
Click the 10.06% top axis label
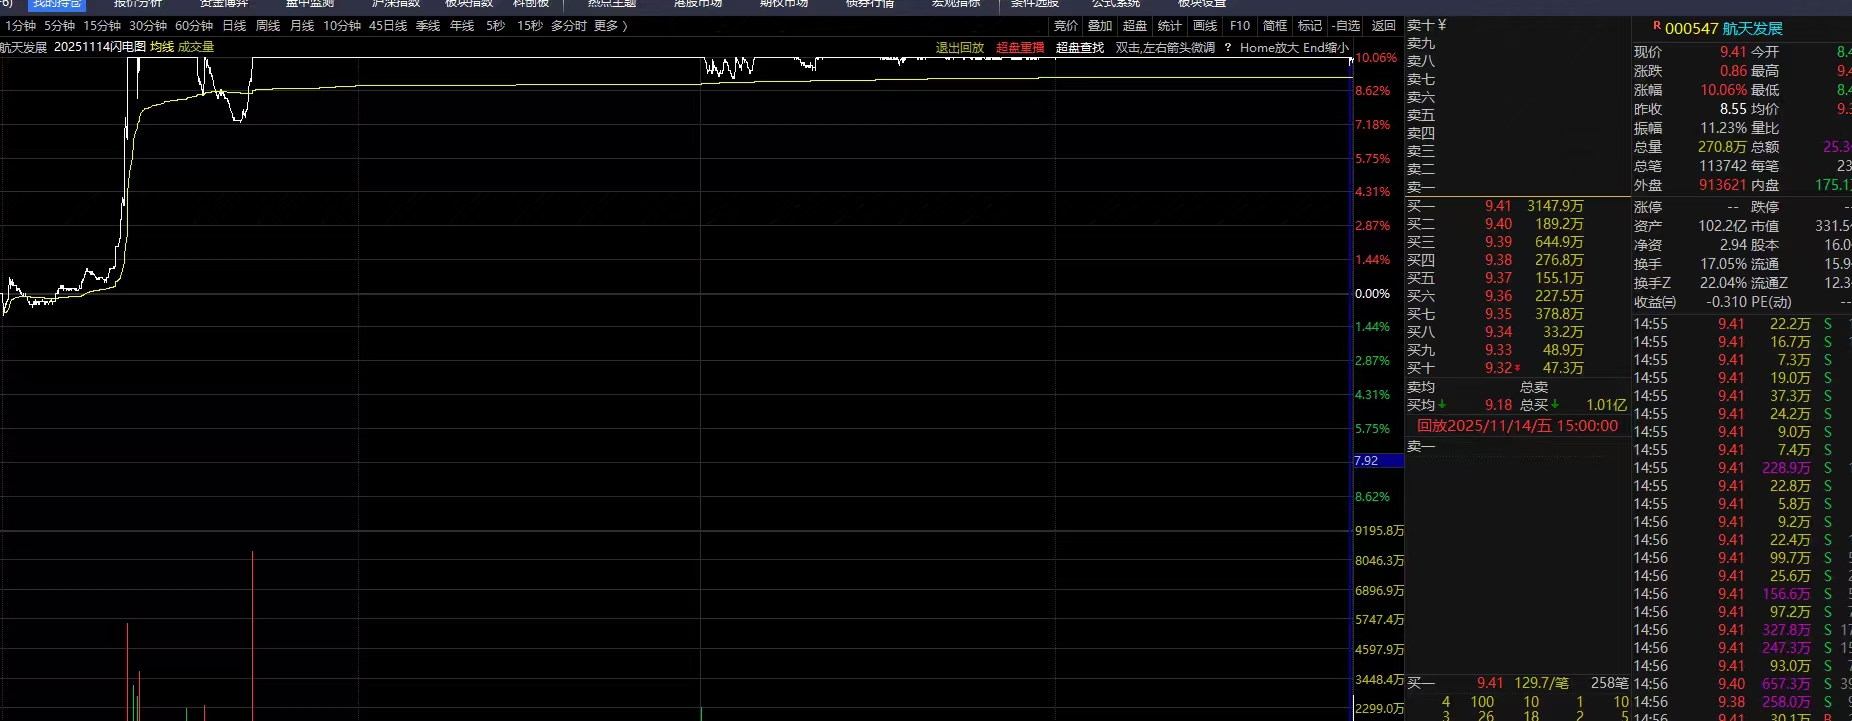pos(1376,58)
